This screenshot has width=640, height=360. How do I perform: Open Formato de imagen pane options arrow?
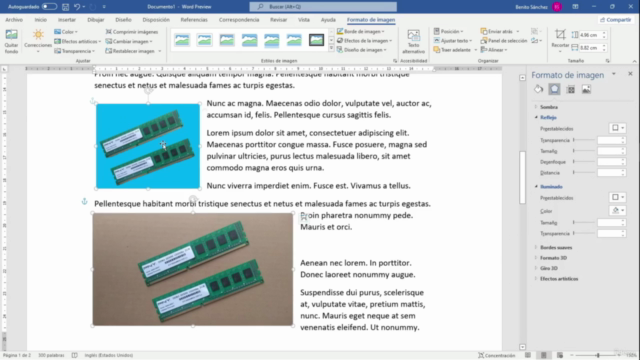(x=613, y=74)
